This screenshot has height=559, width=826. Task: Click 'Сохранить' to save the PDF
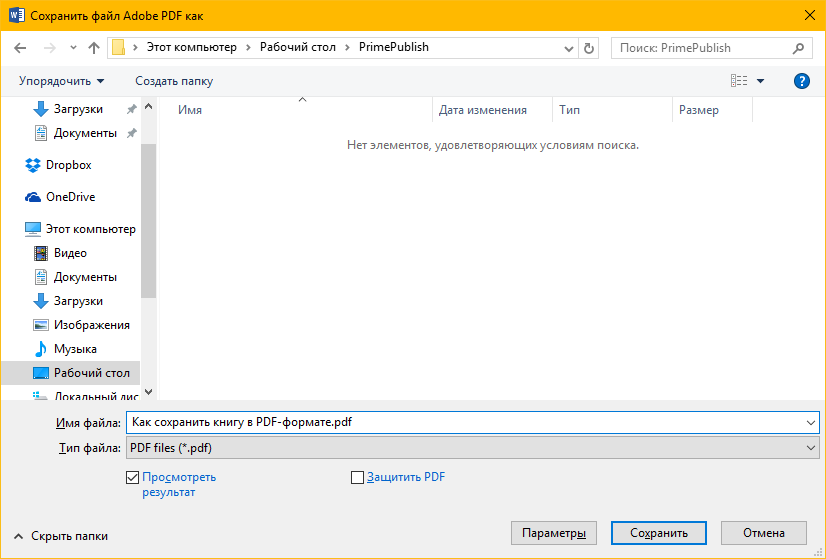pos(658,533)
